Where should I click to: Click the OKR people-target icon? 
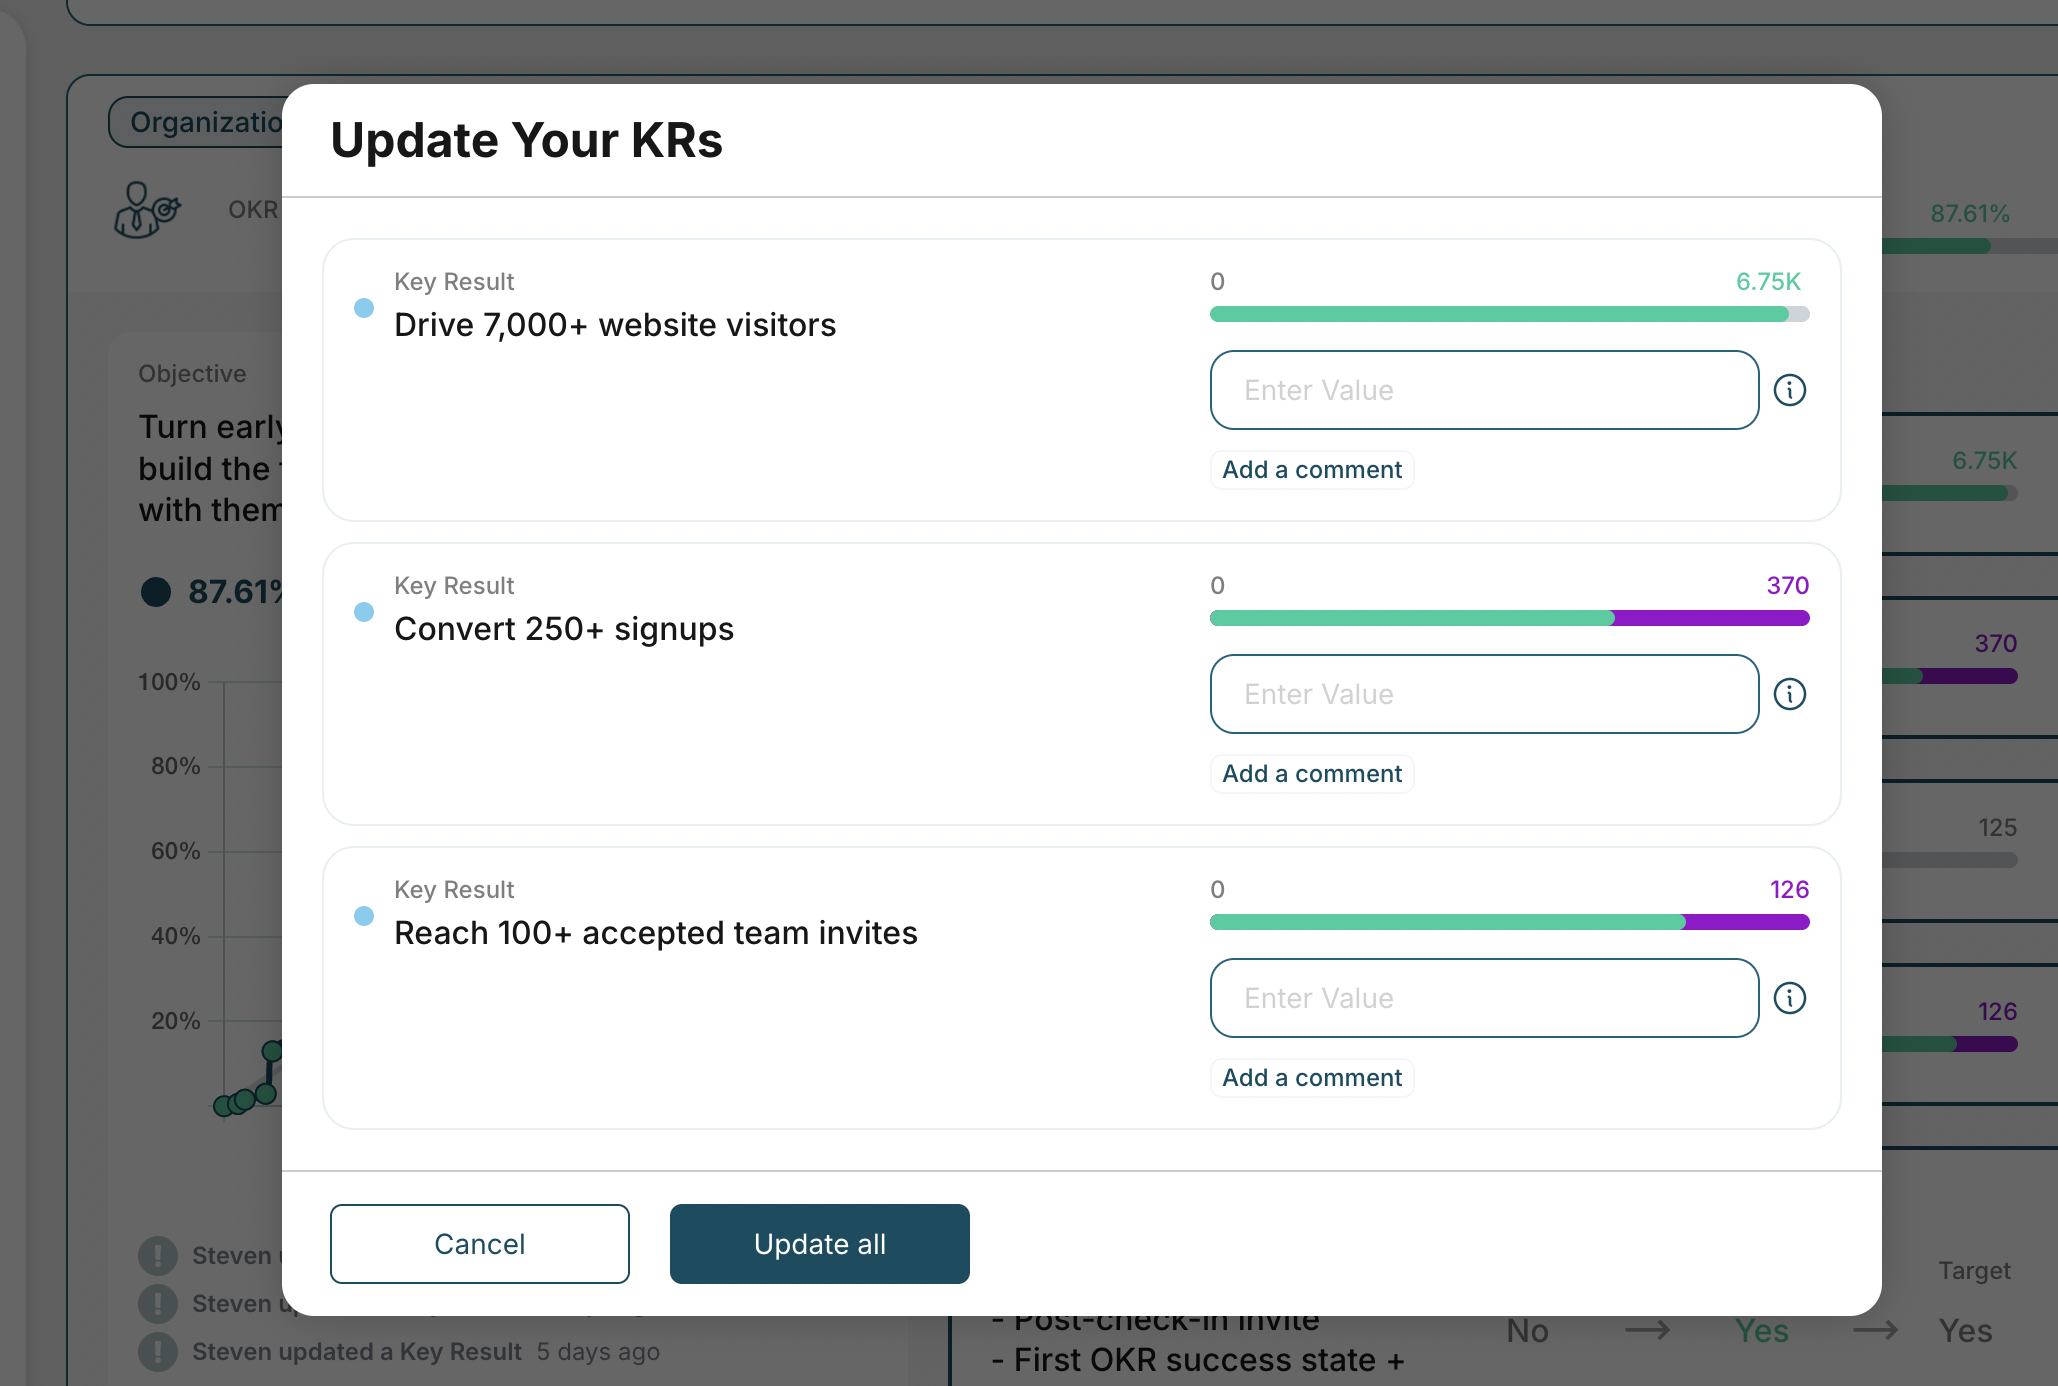coord(146,210)
